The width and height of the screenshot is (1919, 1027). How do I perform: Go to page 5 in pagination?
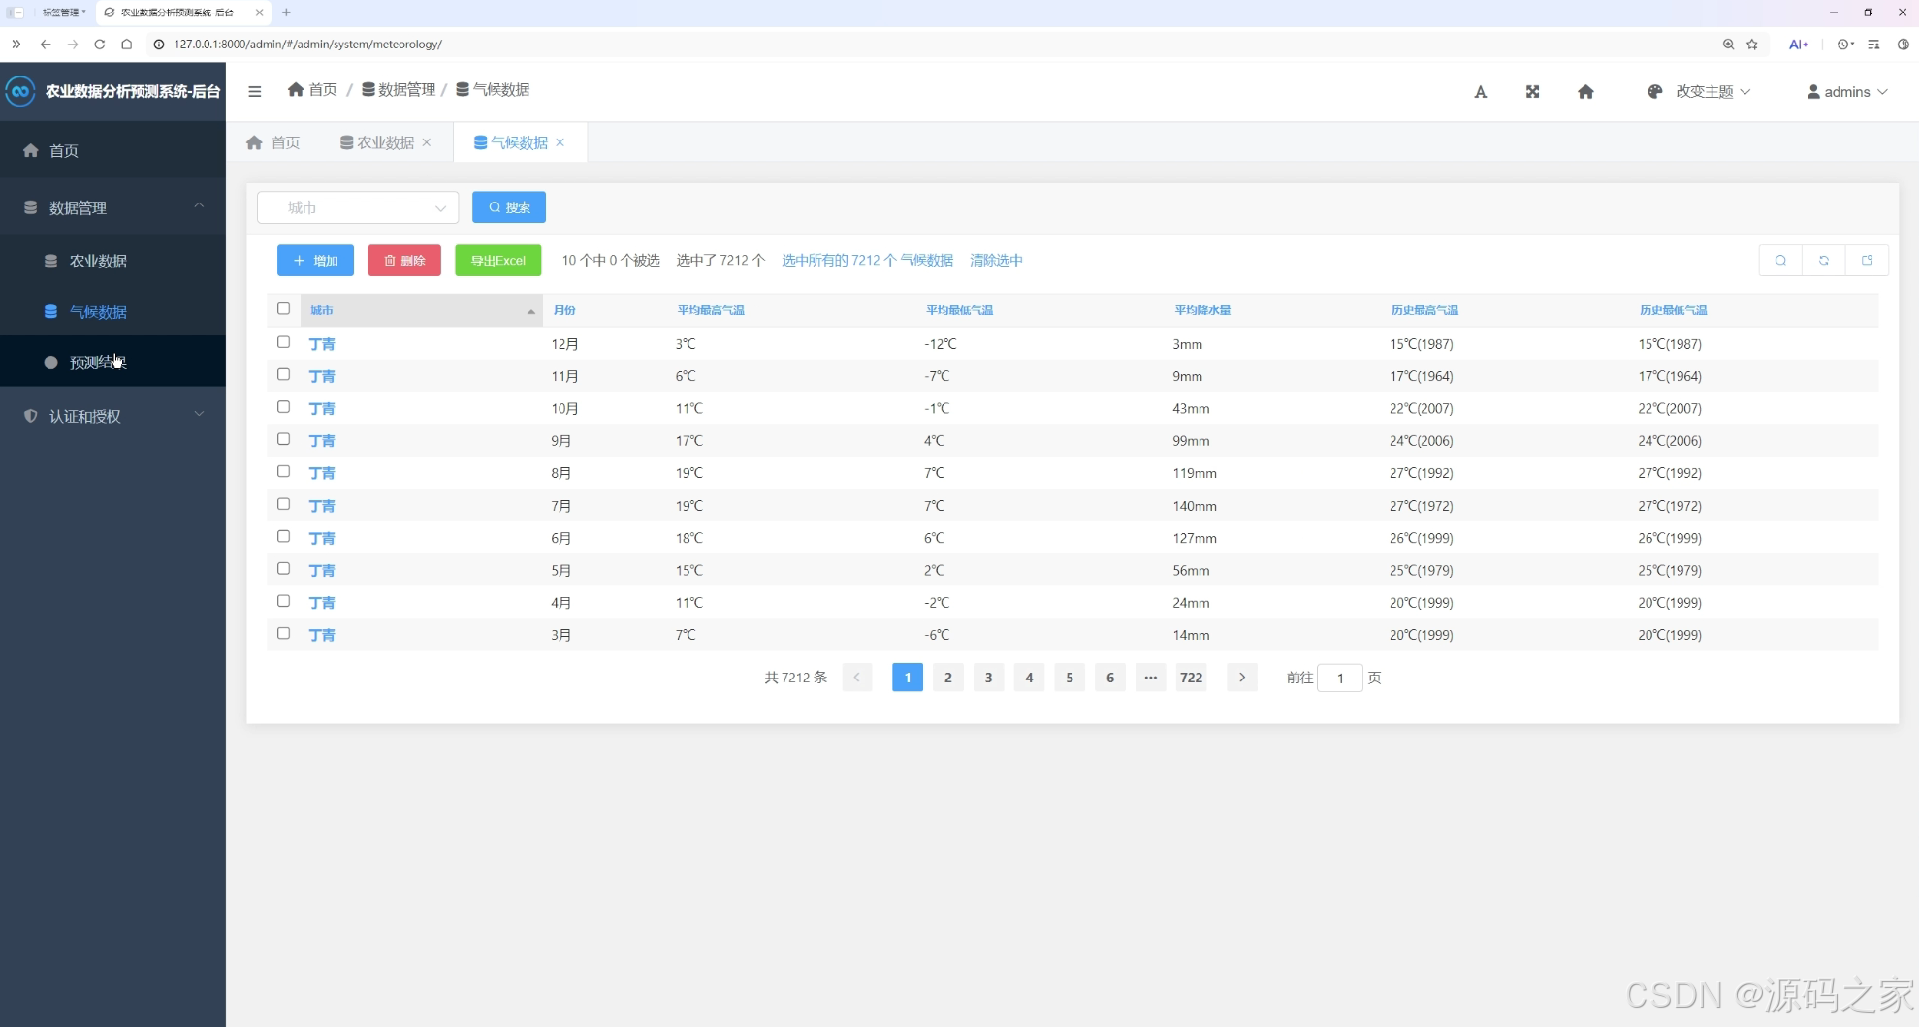pos(1070,677)
